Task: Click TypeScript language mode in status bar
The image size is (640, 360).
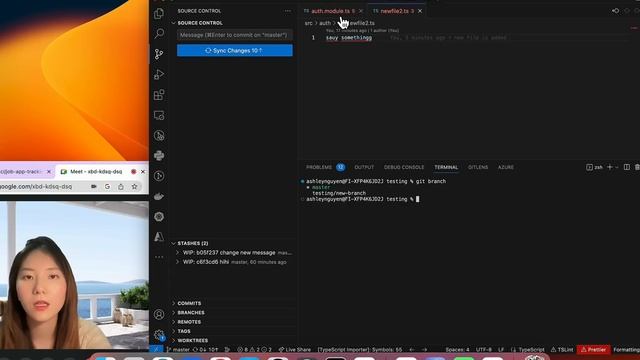Action: [531, 349]
